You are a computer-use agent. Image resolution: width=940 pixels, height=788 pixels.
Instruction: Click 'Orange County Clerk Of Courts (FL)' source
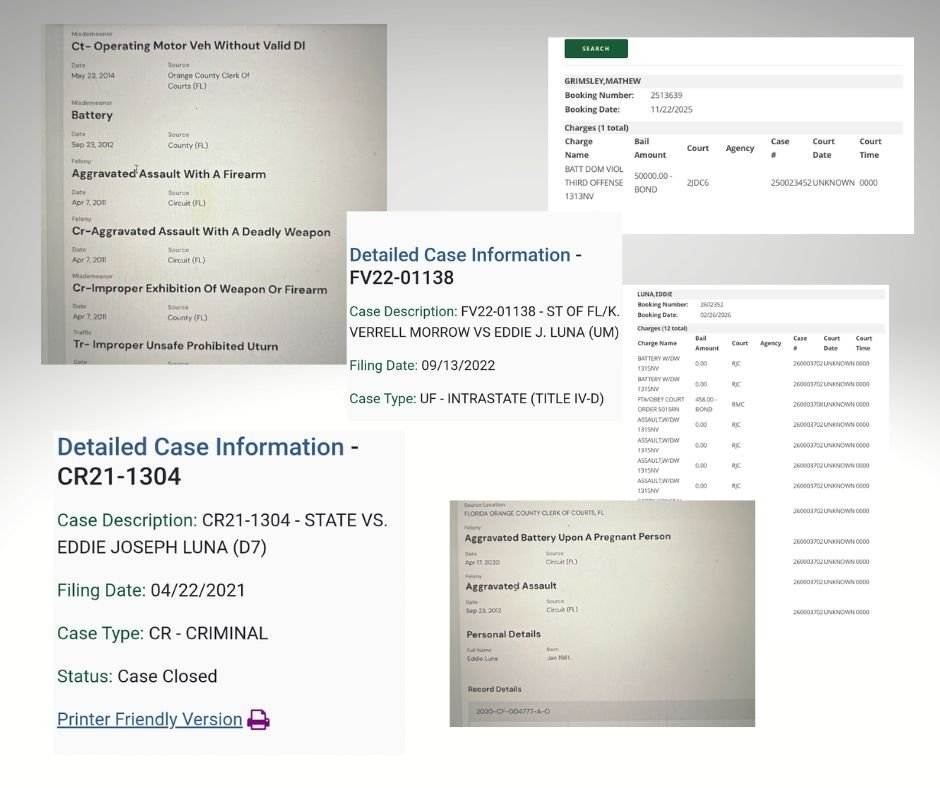click(209, 81)
